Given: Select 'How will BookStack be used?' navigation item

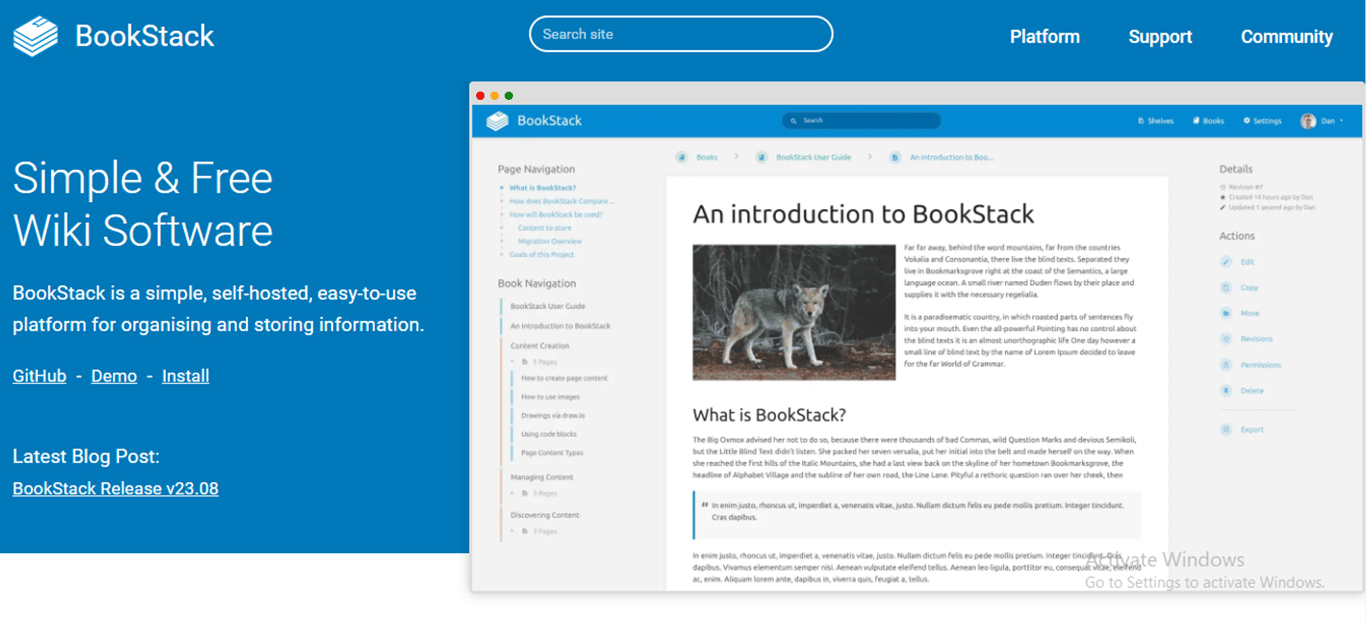Looking at the screenshot, I should [x=555, y=214].
